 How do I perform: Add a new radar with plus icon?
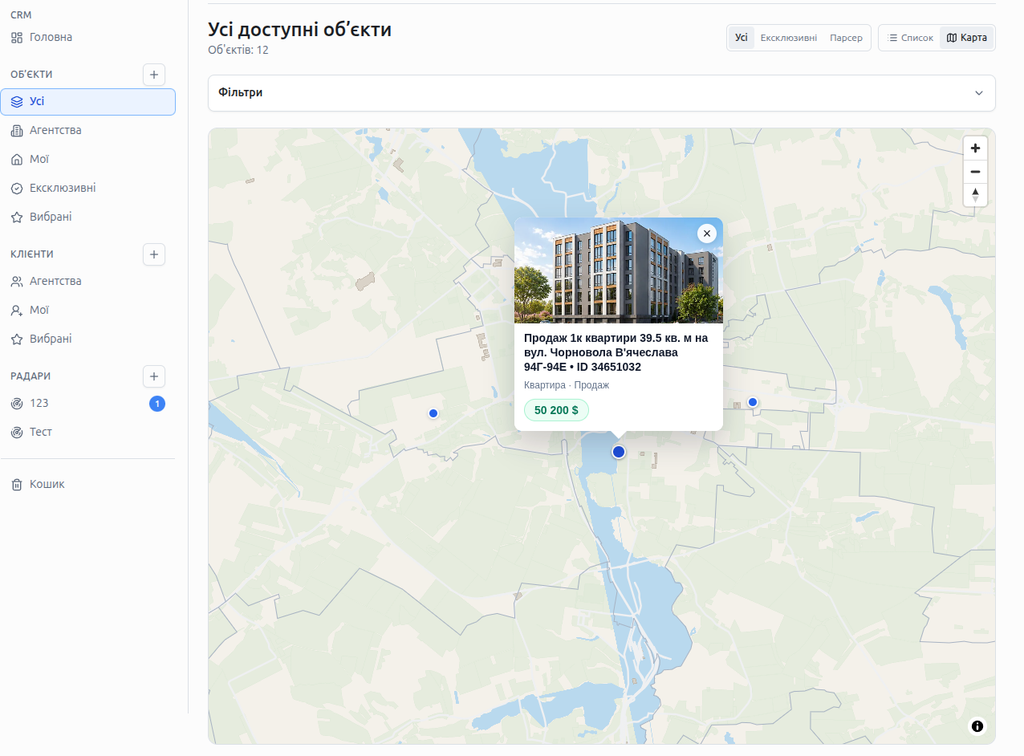pos(154,376)
